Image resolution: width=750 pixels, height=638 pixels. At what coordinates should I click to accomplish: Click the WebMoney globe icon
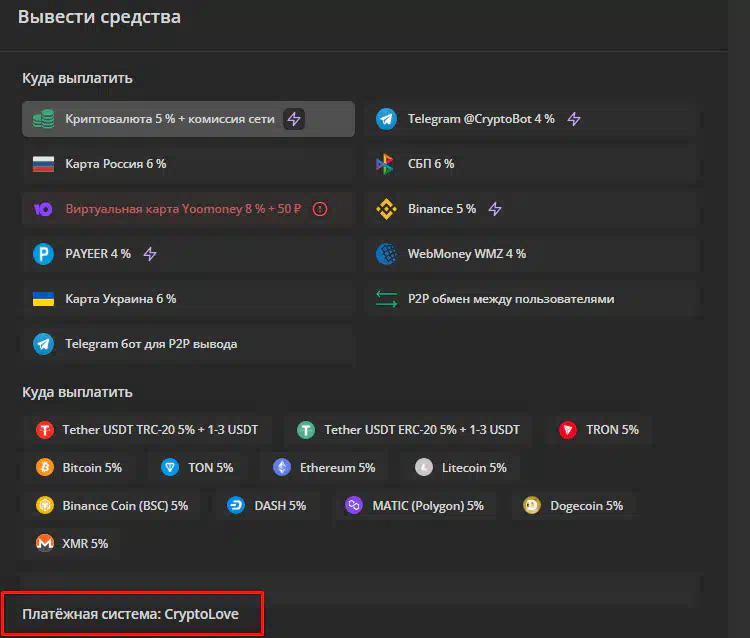(x=386, y=254)
